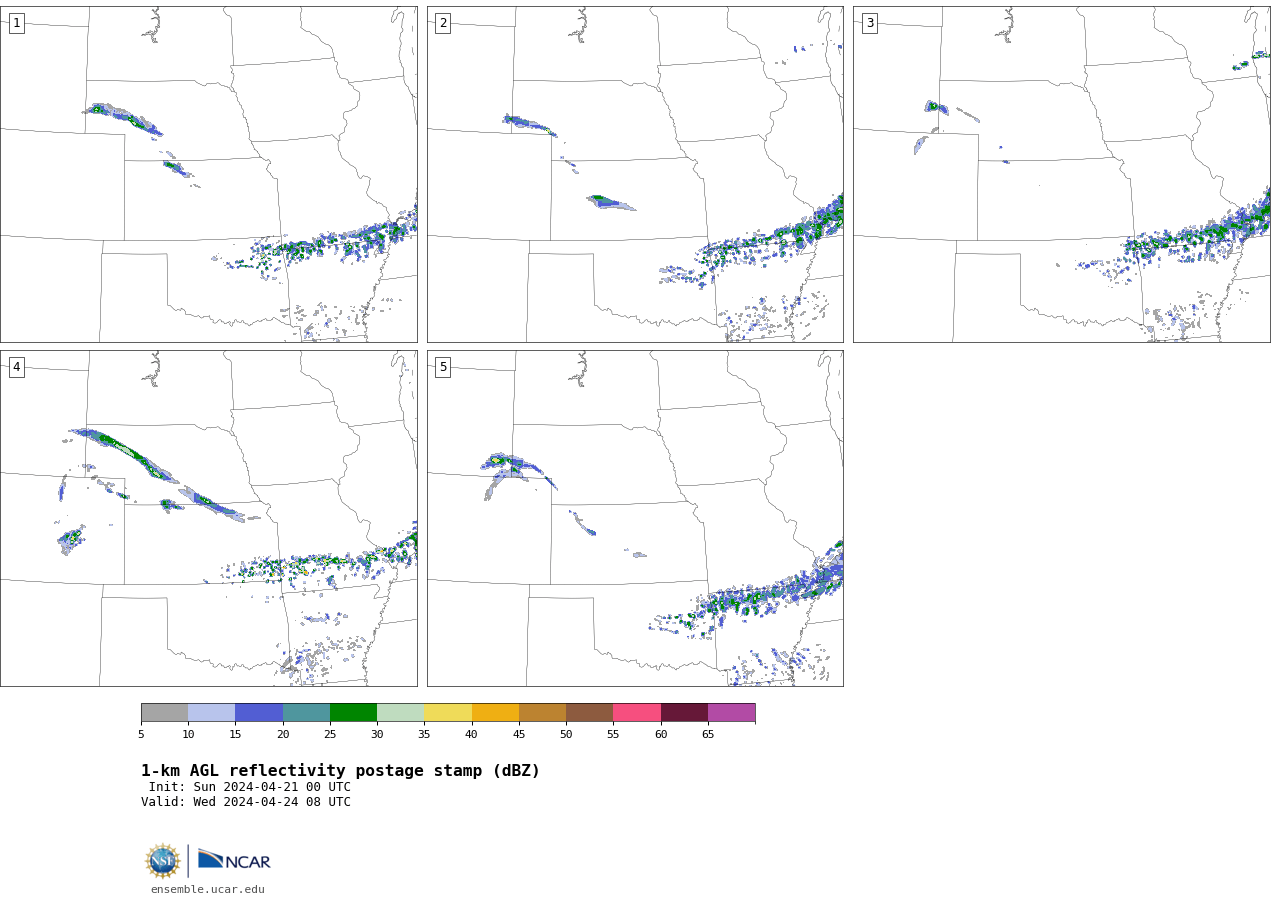Image resolution: width=1280 pixels, height=901 pixels.
Task: Click the panel number 3 label
Action: tap(869, 23)
